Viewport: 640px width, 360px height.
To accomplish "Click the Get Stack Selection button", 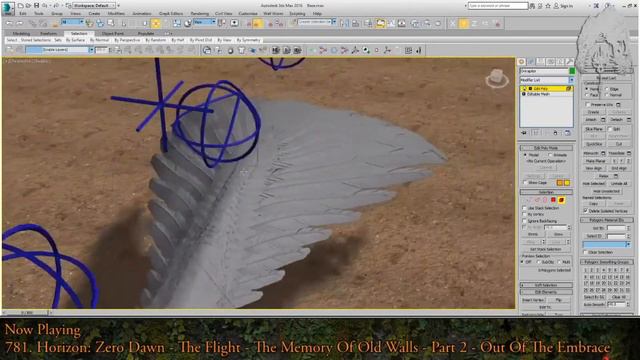I will (x=546, y=249).
